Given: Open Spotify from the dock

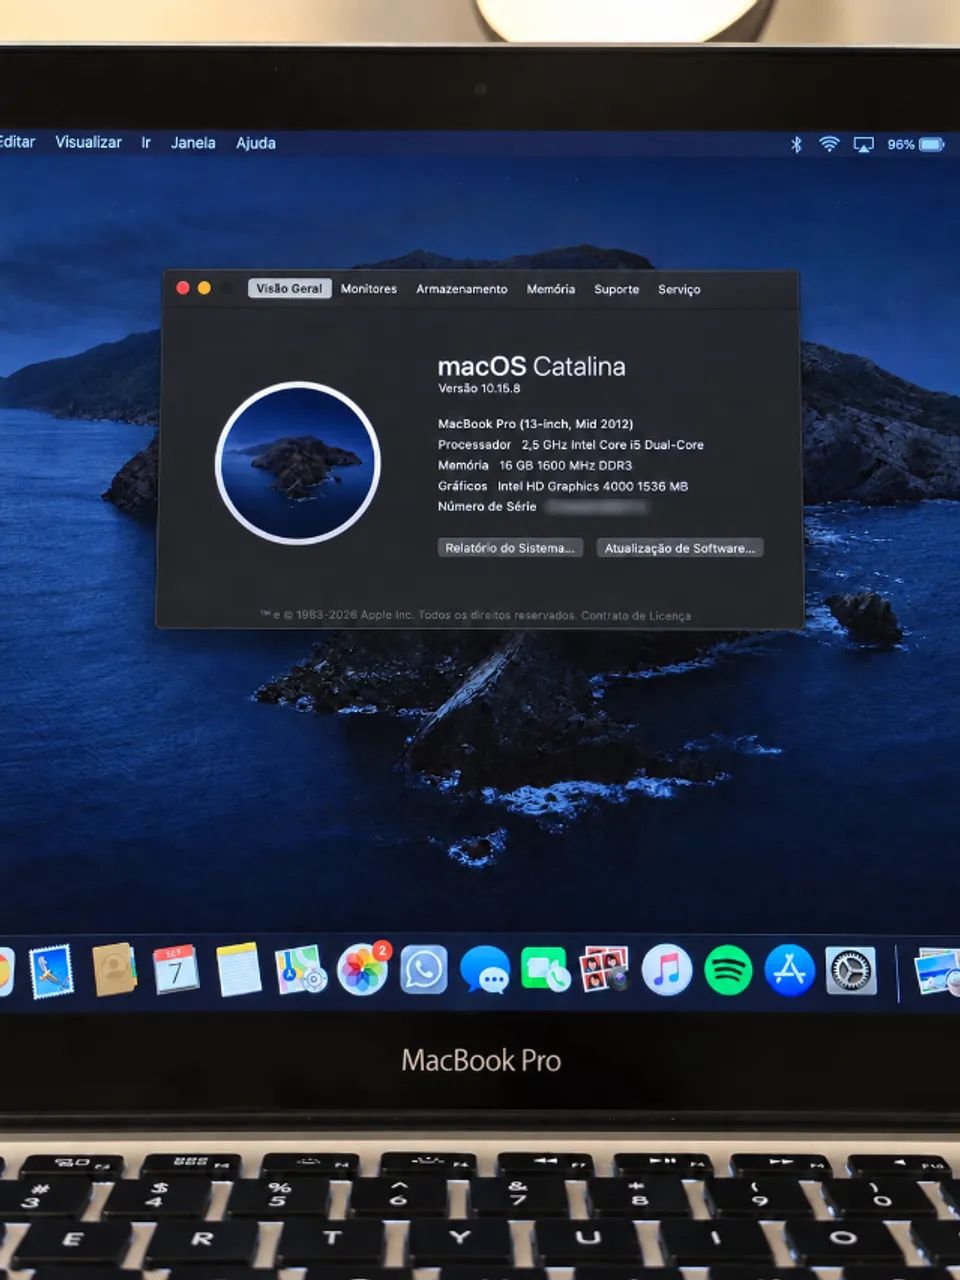Looking at the screenshot, I should point(728,970).
